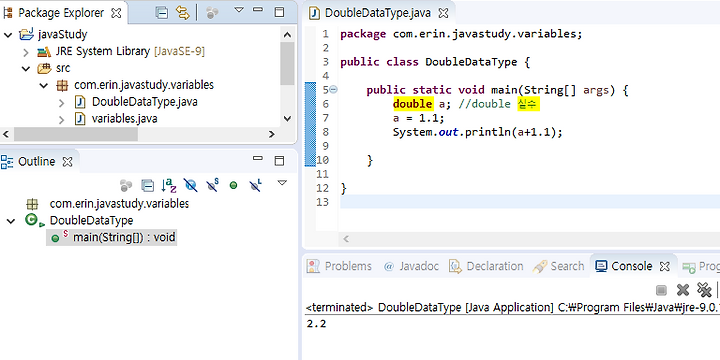Screen dimensions: 720x360
Task: Click the Terminate button in Console
Action: coord(661,290)
